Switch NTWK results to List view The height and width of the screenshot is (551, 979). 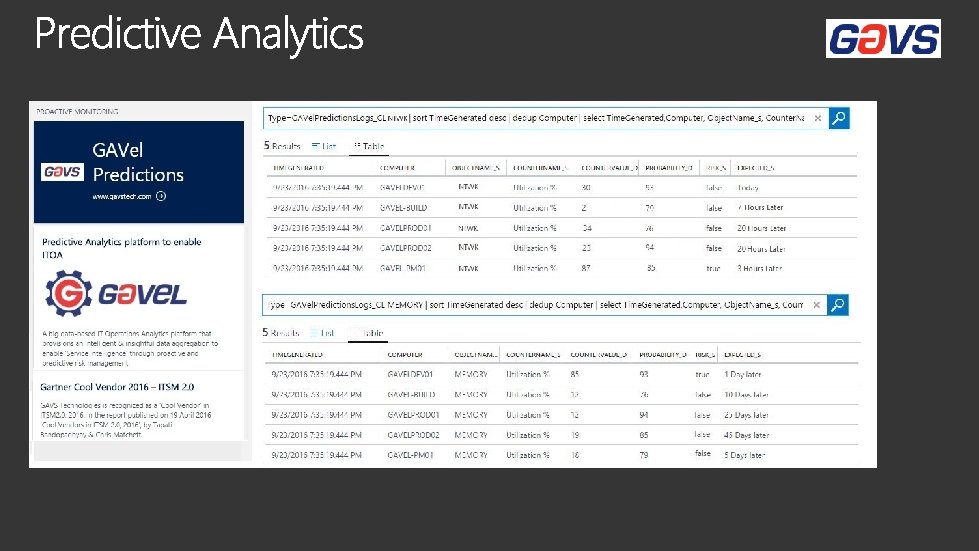[324, 146]
